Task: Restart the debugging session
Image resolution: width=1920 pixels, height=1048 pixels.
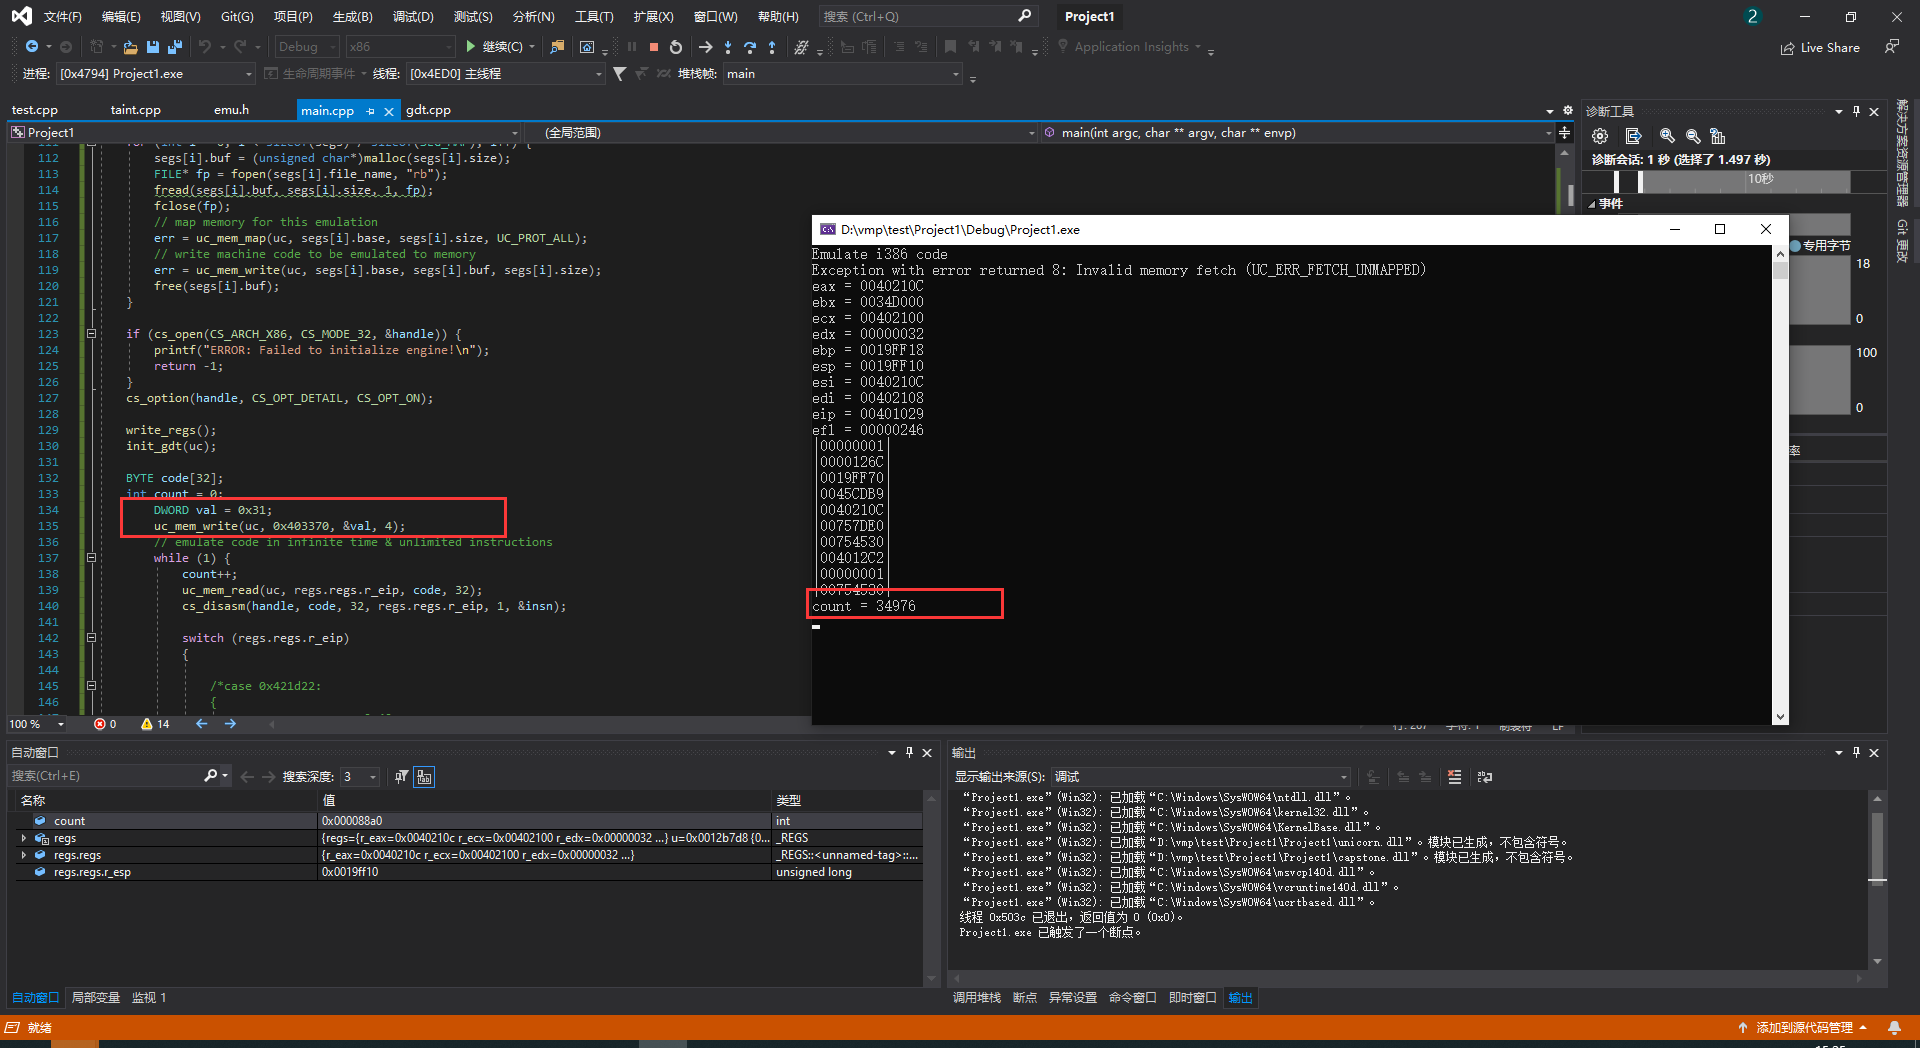Action: (x=676, y=47)
